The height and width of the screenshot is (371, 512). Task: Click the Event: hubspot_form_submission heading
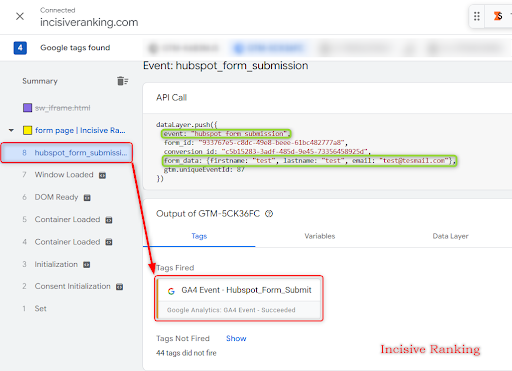coord(225,66)
